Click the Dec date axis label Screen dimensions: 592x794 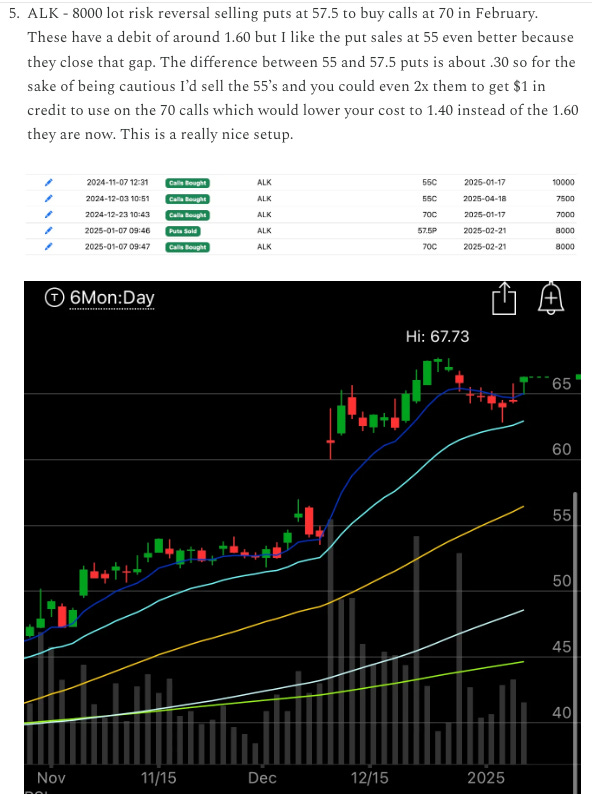tap(262, 778)
